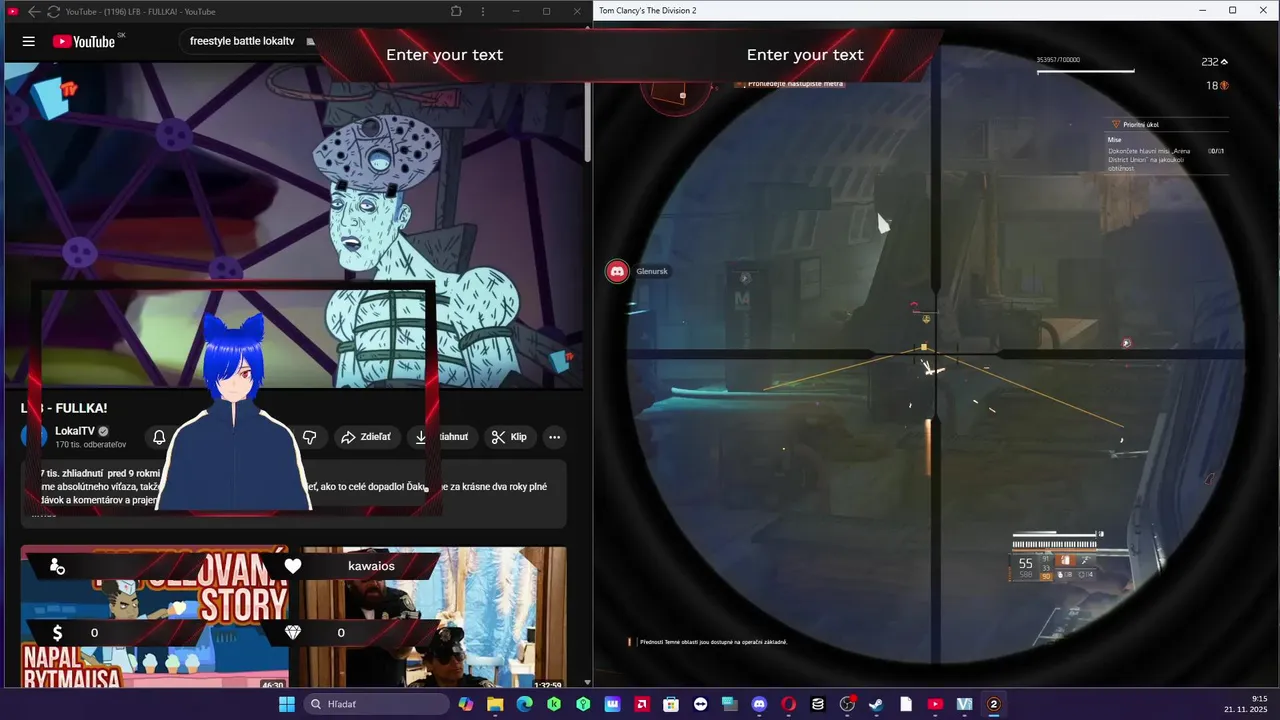Click the Discord overlay avatar for Glenursk
The width and height of the screenshot is (1280, 720).
point(618,271)
